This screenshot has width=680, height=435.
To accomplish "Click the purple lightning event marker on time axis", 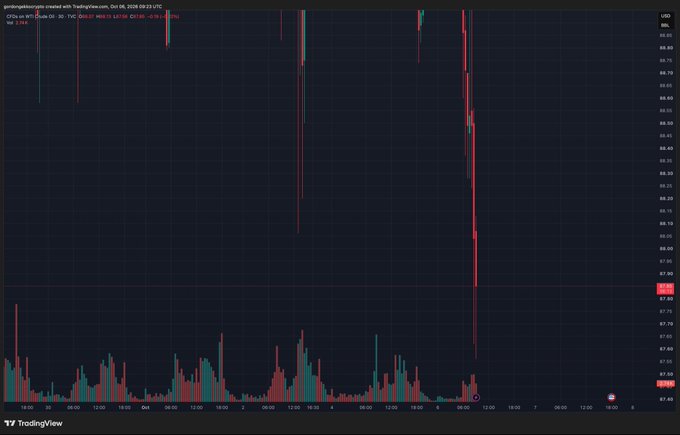I will [476, 397].
